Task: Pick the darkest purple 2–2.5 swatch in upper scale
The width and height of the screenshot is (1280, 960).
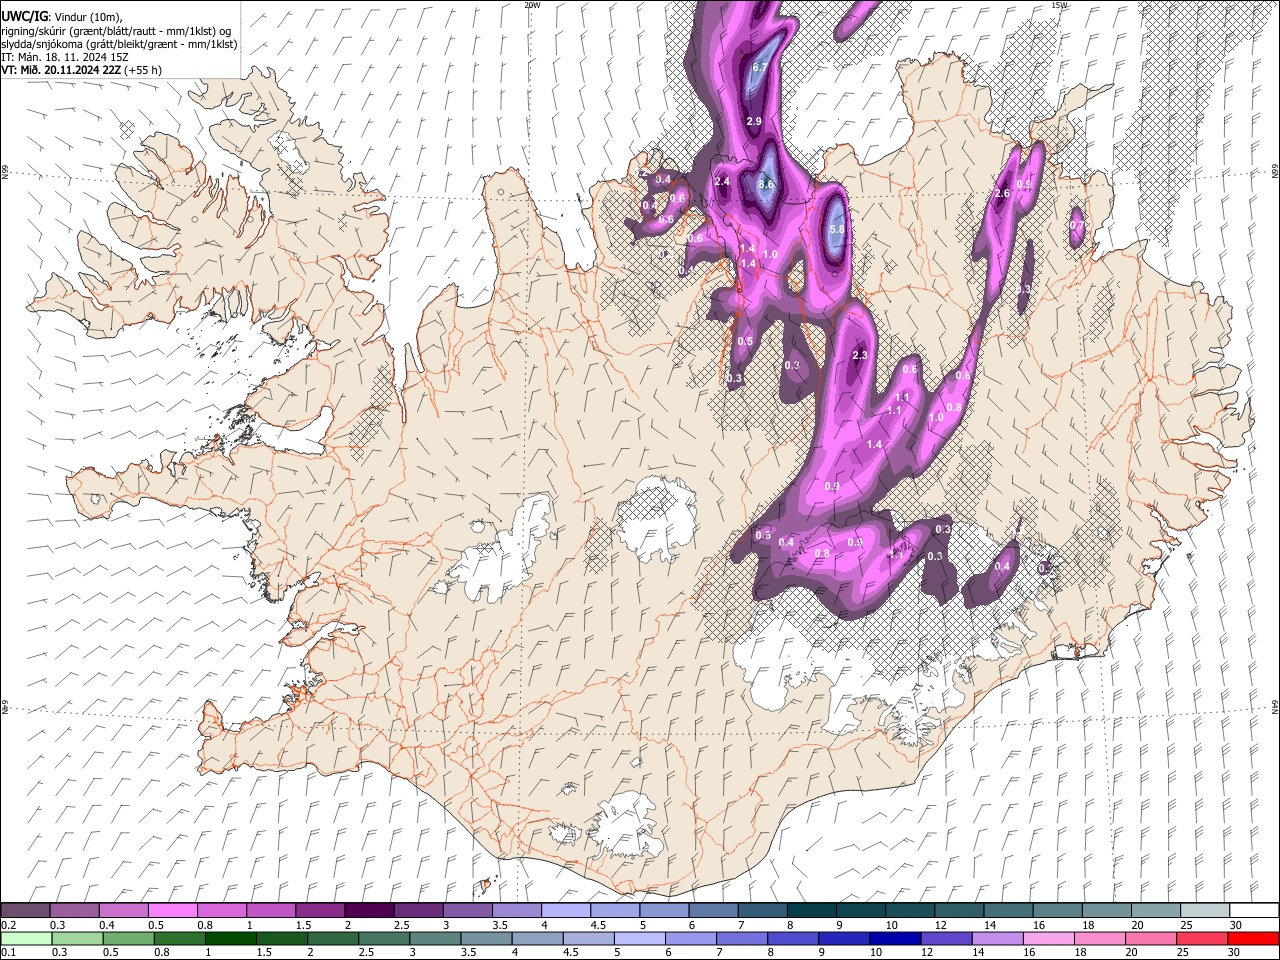Action: (x=369, y=911)
